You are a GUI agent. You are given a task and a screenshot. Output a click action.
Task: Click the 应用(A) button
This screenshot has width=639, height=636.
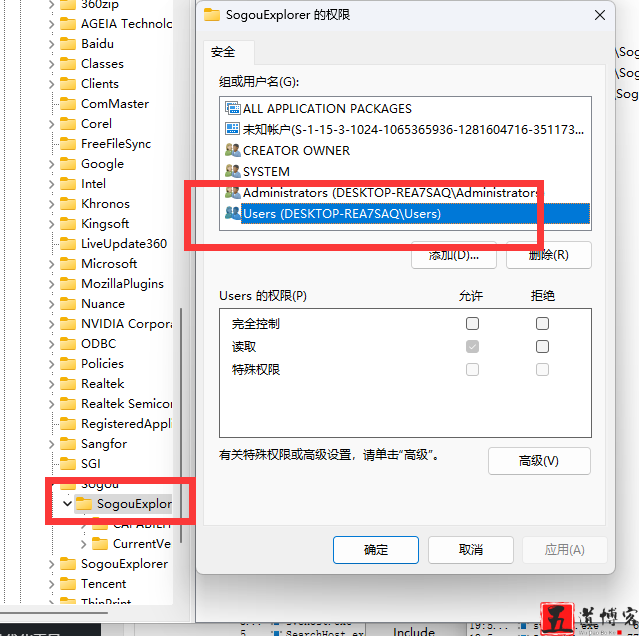click(564, 550)
